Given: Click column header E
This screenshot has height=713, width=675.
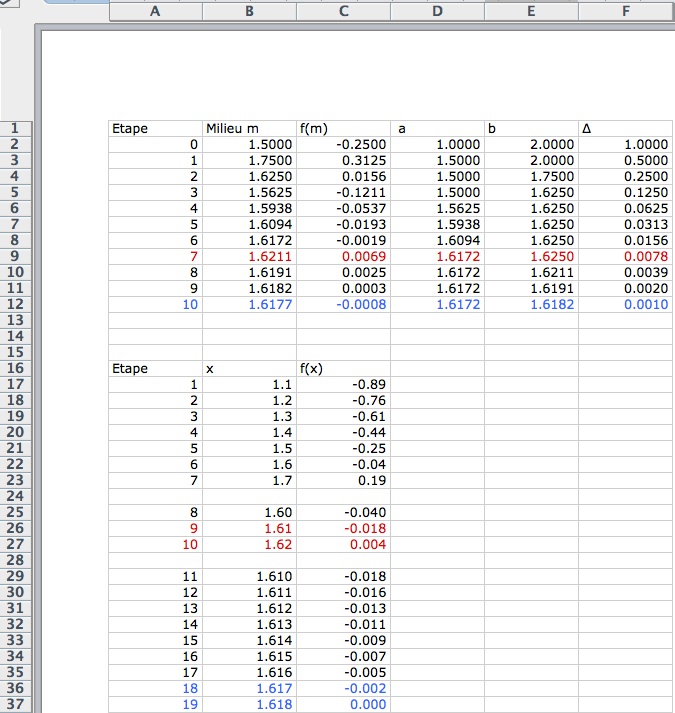Looking at the screenshot, I should click(531, 12).
